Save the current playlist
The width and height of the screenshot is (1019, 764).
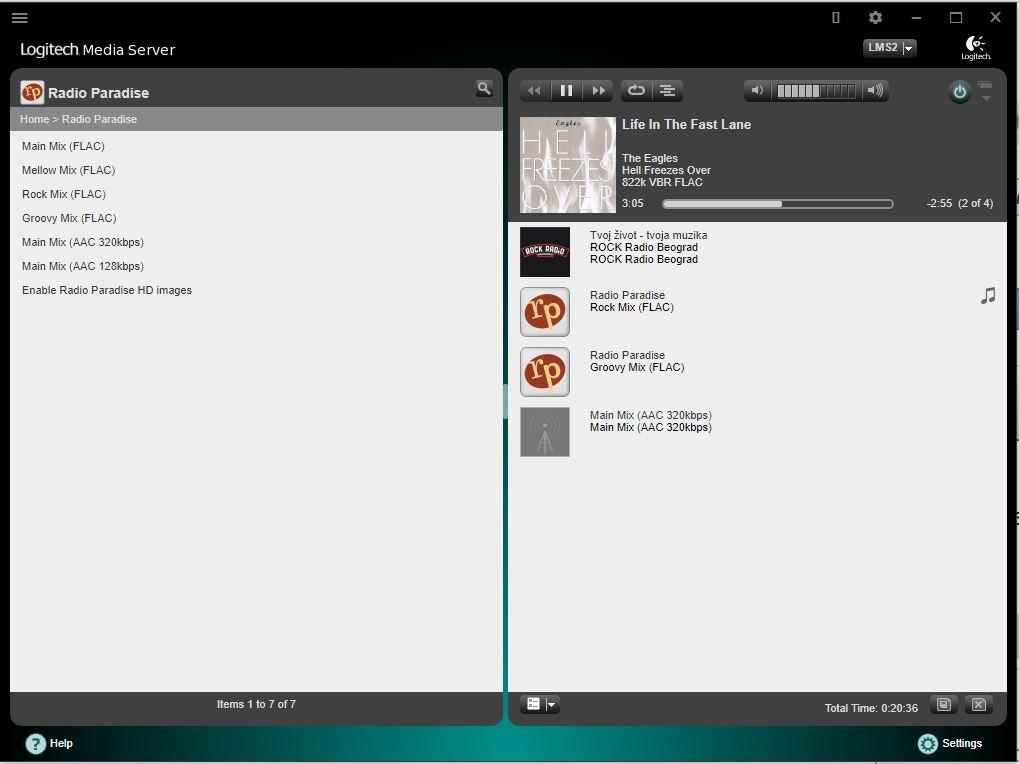pos(944,704)
